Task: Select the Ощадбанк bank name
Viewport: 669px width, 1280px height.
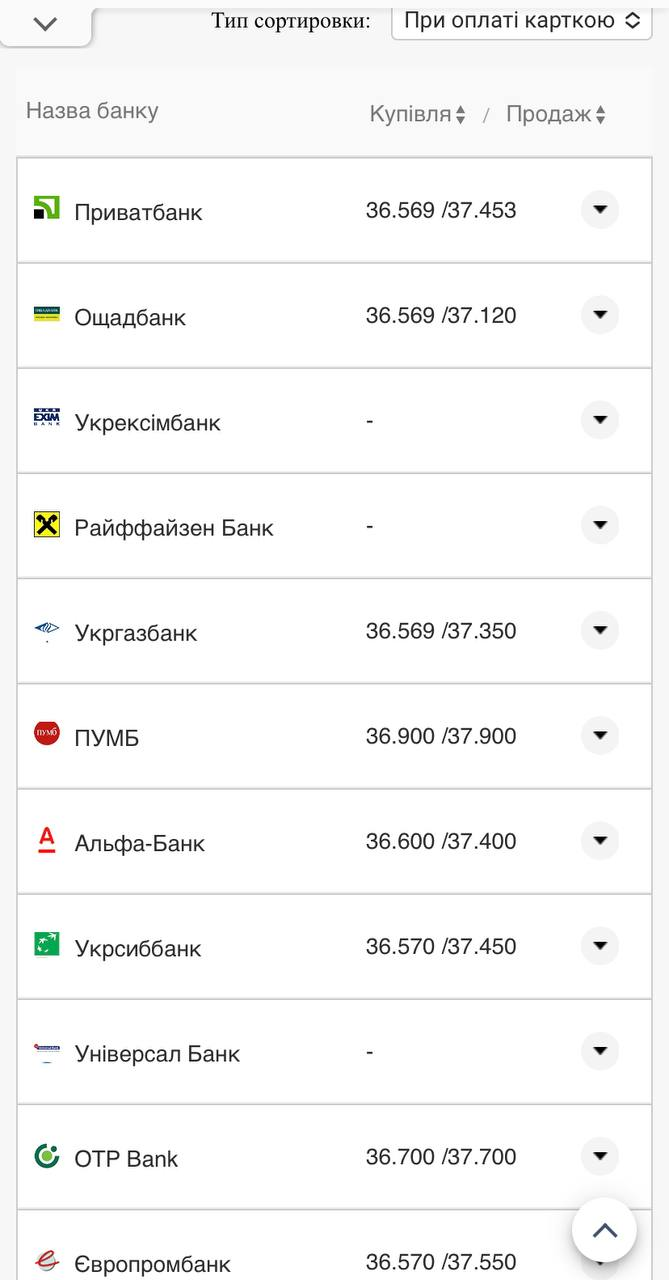Action: pyautogui.click(x=130, y=317)
